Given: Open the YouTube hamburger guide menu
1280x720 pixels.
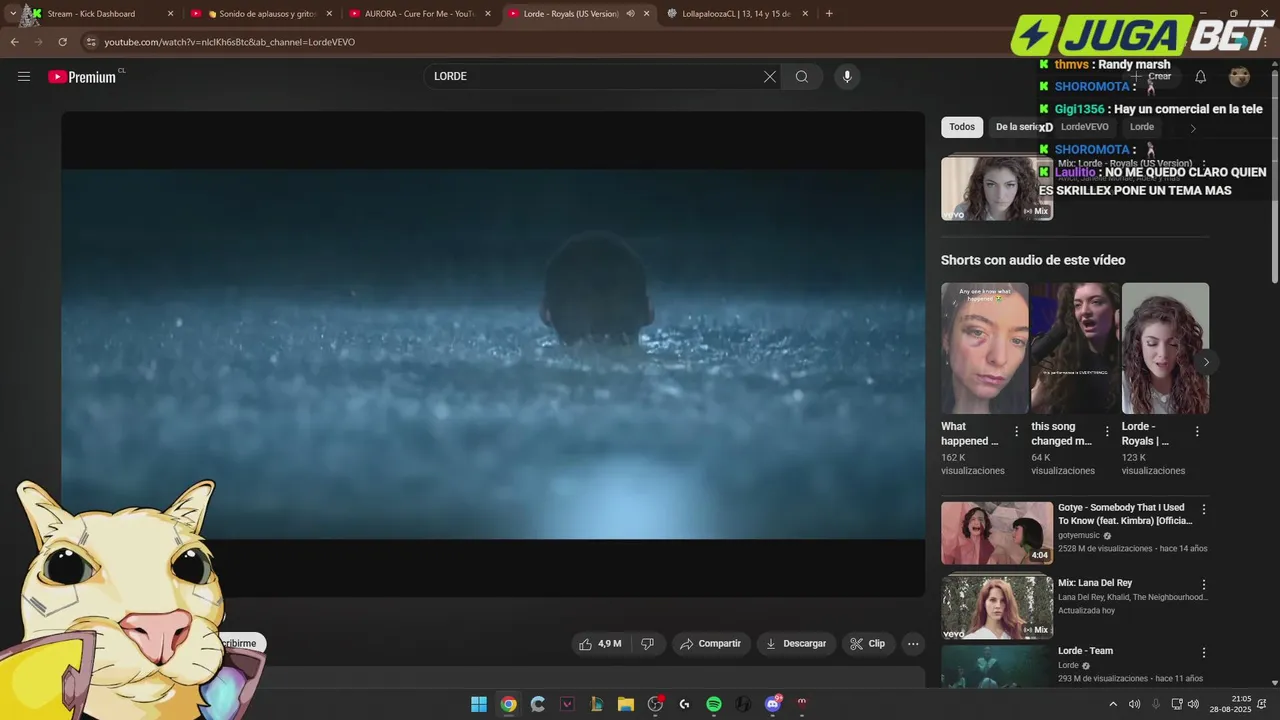Looking at the screenshot, I should [x=24, y=76].
